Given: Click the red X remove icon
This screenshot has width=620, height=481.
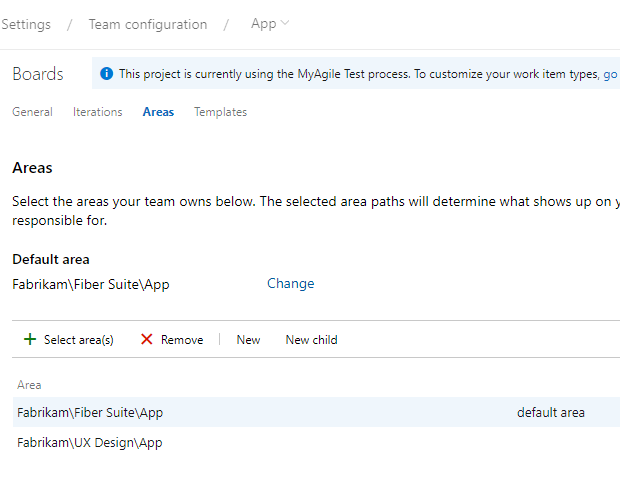Looking at the screenshot, I should click(147, 340).
